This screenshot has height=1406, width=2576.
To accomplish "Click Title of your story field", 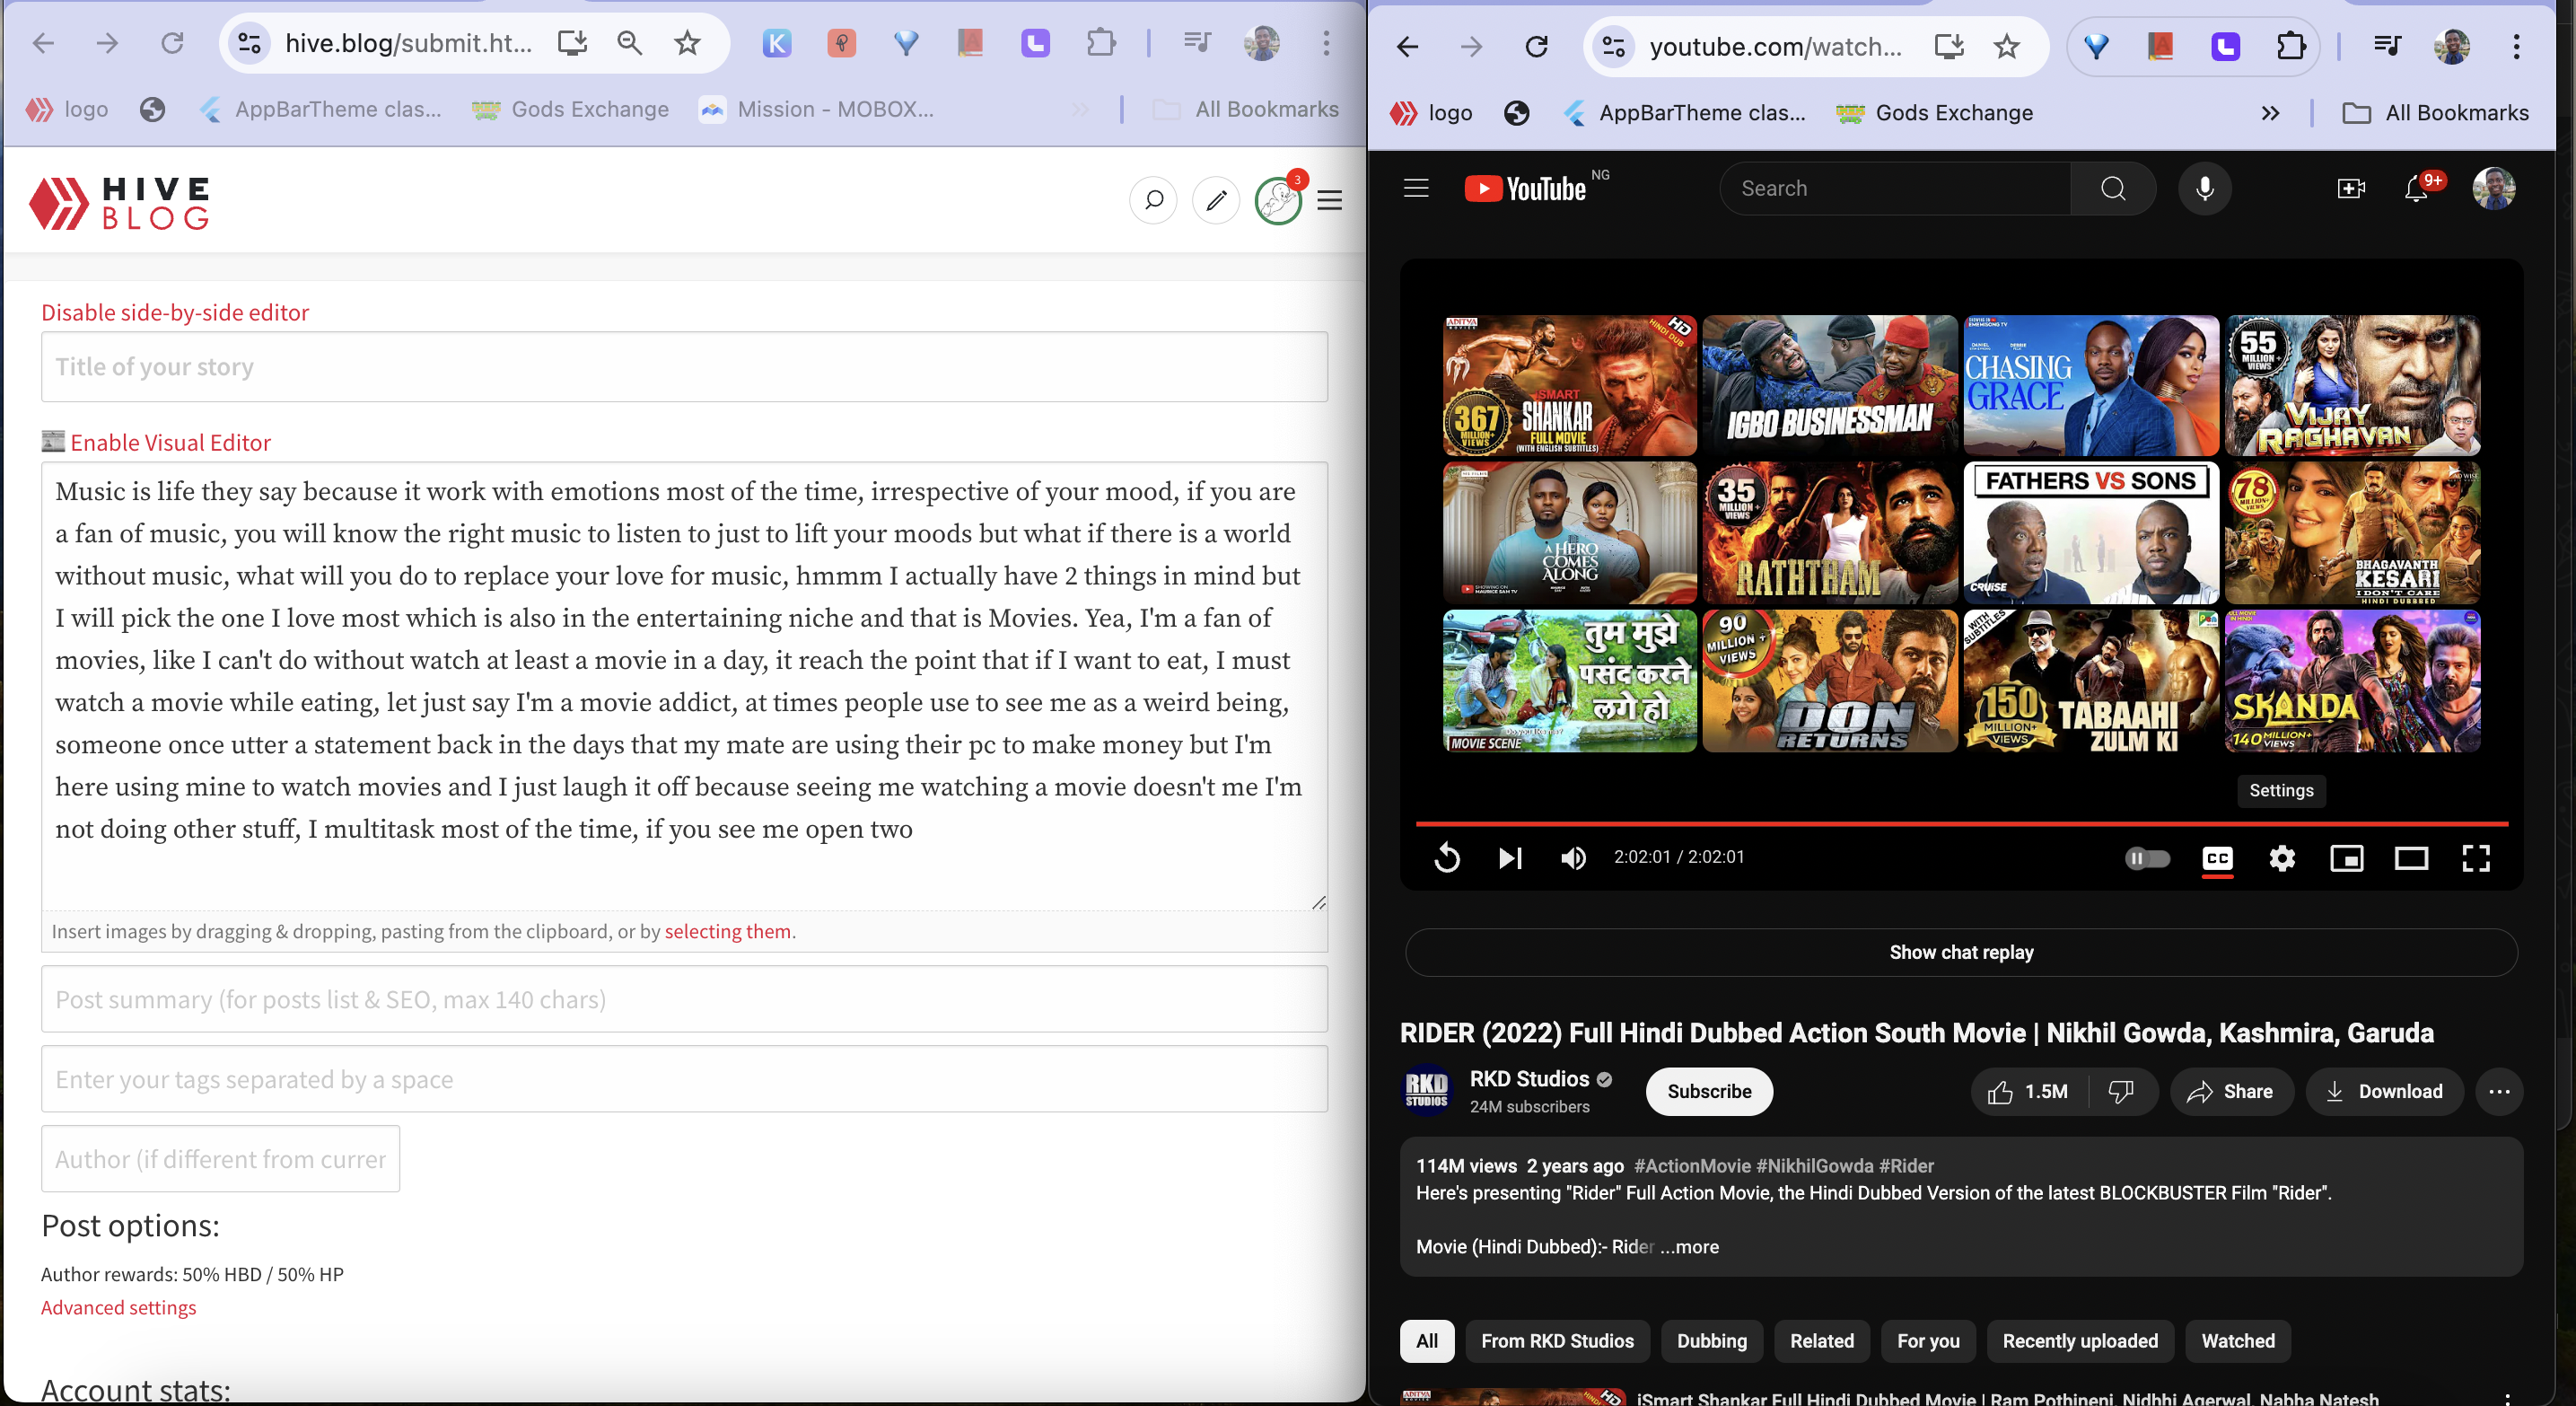I will pyautogui.click(x=684, y=367).
